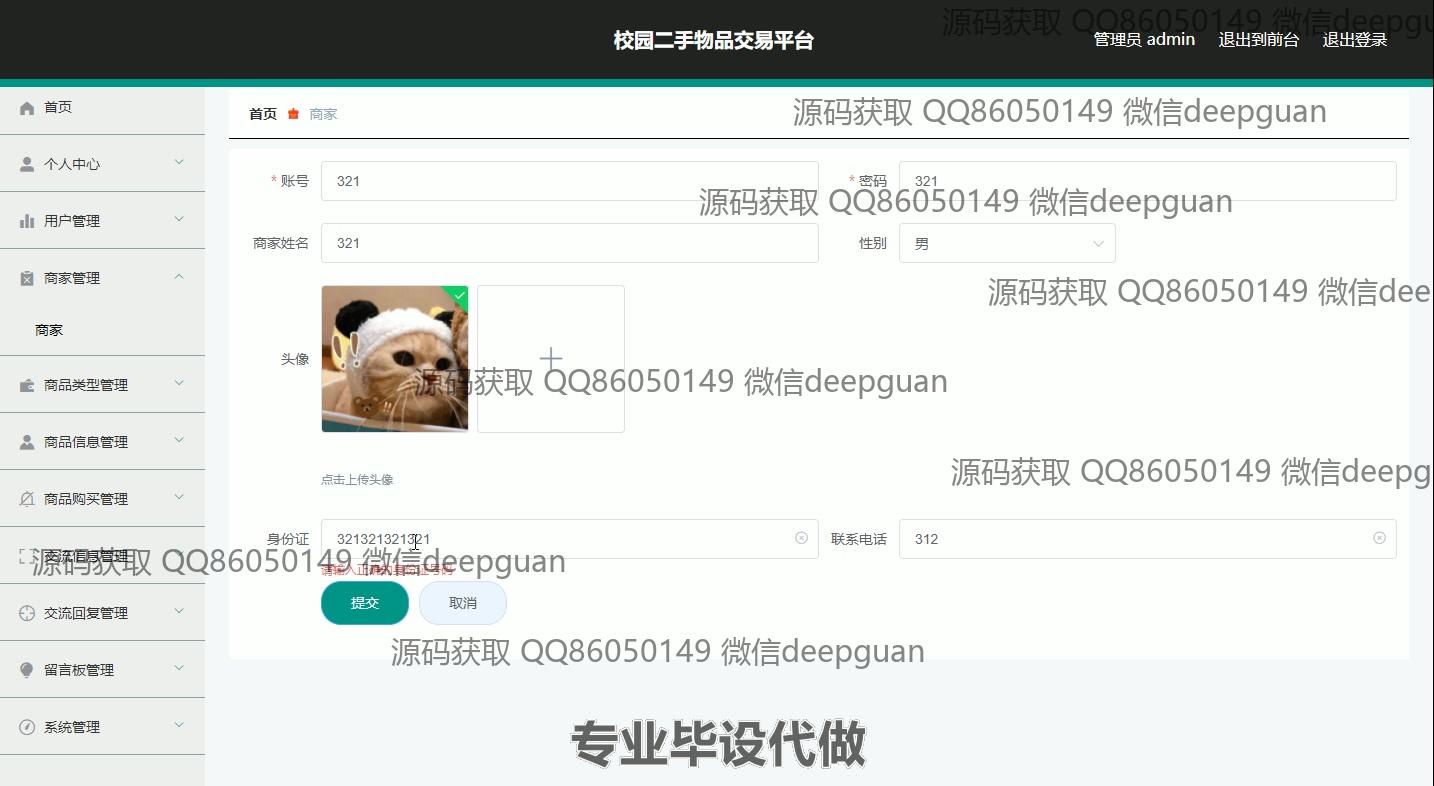Click the 提交 submit button
Screen dimensions: 1434x786
click(x=365, y=603)
